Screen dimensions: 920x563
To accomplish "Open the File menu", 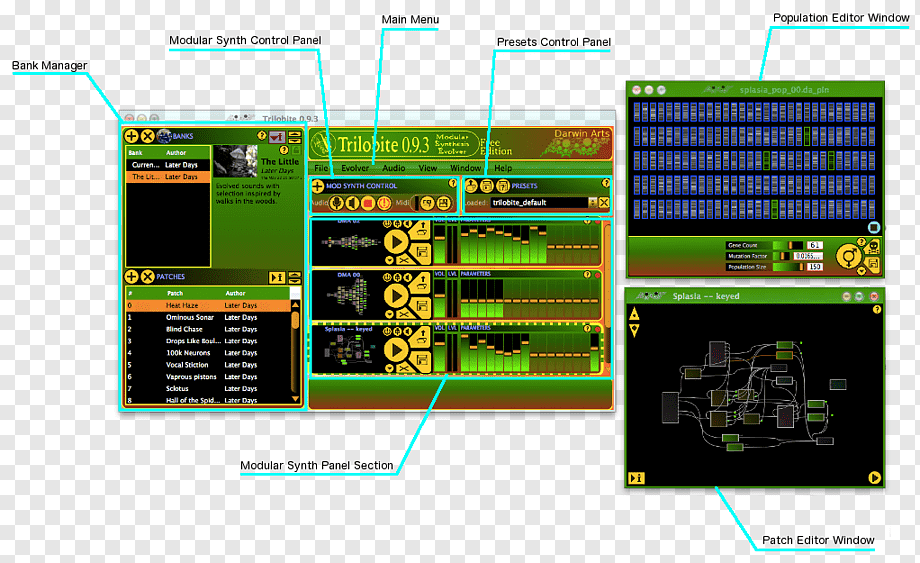I will pyautogui.click(x=321, y=168).
